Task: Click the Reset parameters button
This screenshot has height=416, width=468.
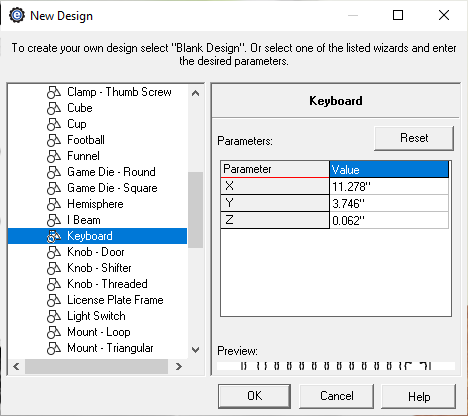Action: 414,138
